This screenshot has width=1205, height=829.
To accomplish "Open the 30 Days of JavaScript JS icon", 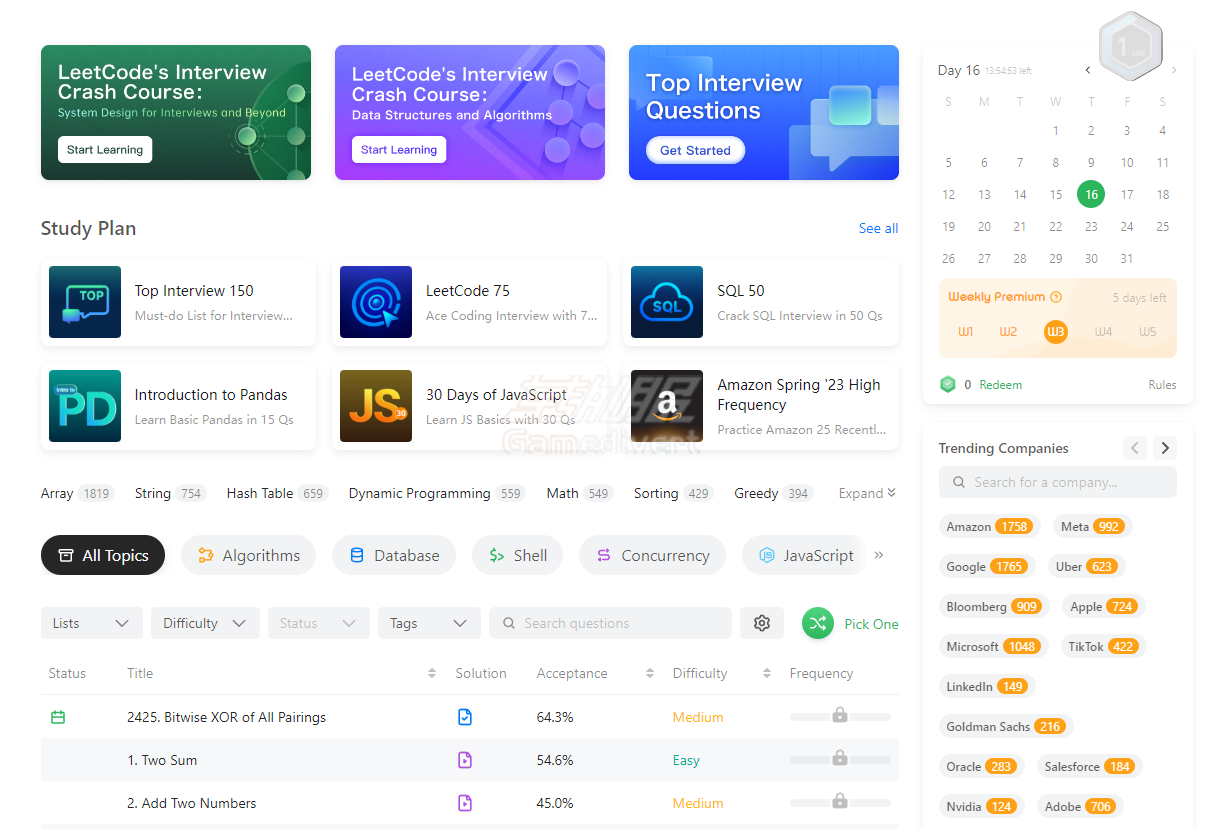I will pyautogui.click(x=376, y=406).
